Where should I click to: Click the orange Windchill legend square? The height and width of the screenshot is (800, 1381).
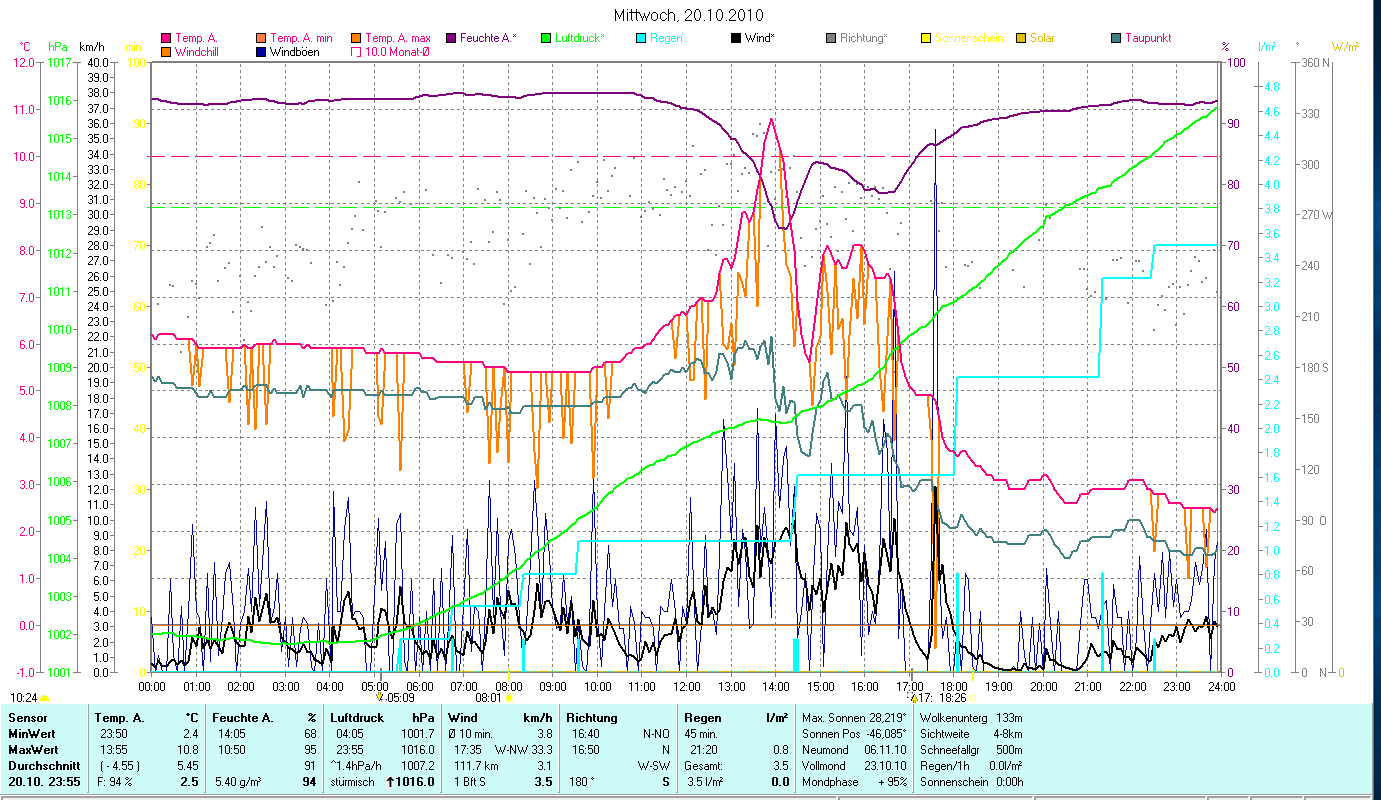(166, 51)
